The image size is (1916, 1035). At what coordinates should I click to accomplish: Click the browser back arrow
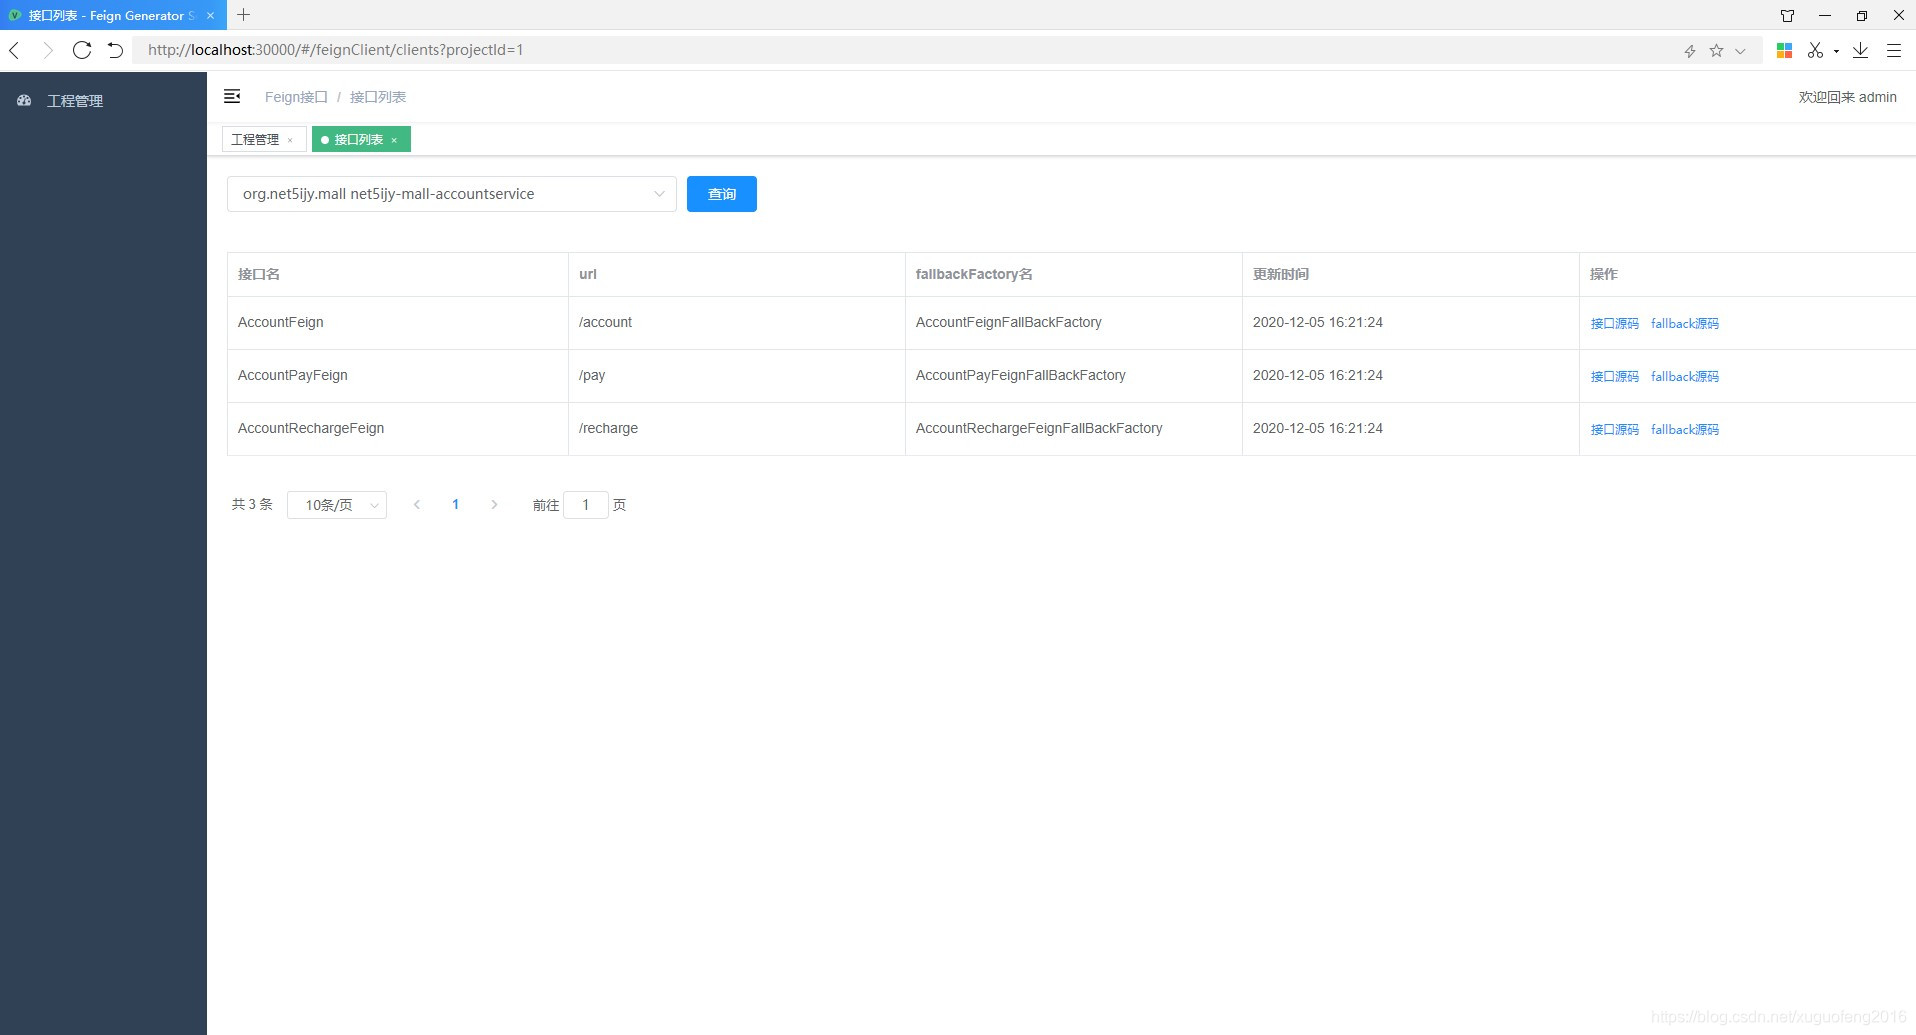tap(15, 50)
